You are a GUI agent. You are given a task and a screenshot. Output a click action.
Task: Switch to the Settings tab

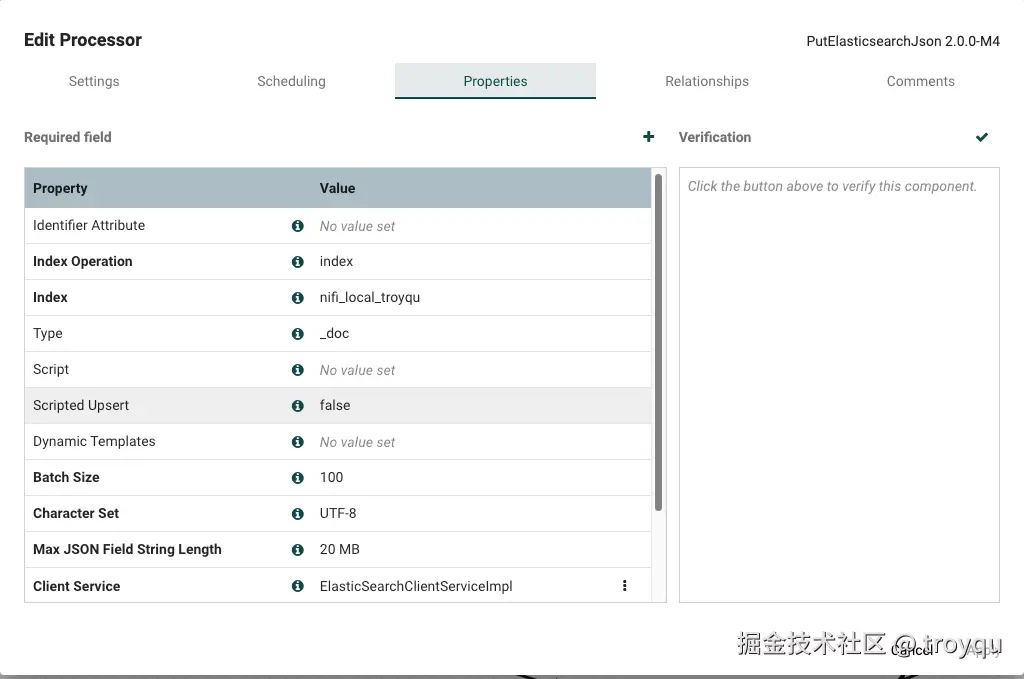(x=94, y=81)
